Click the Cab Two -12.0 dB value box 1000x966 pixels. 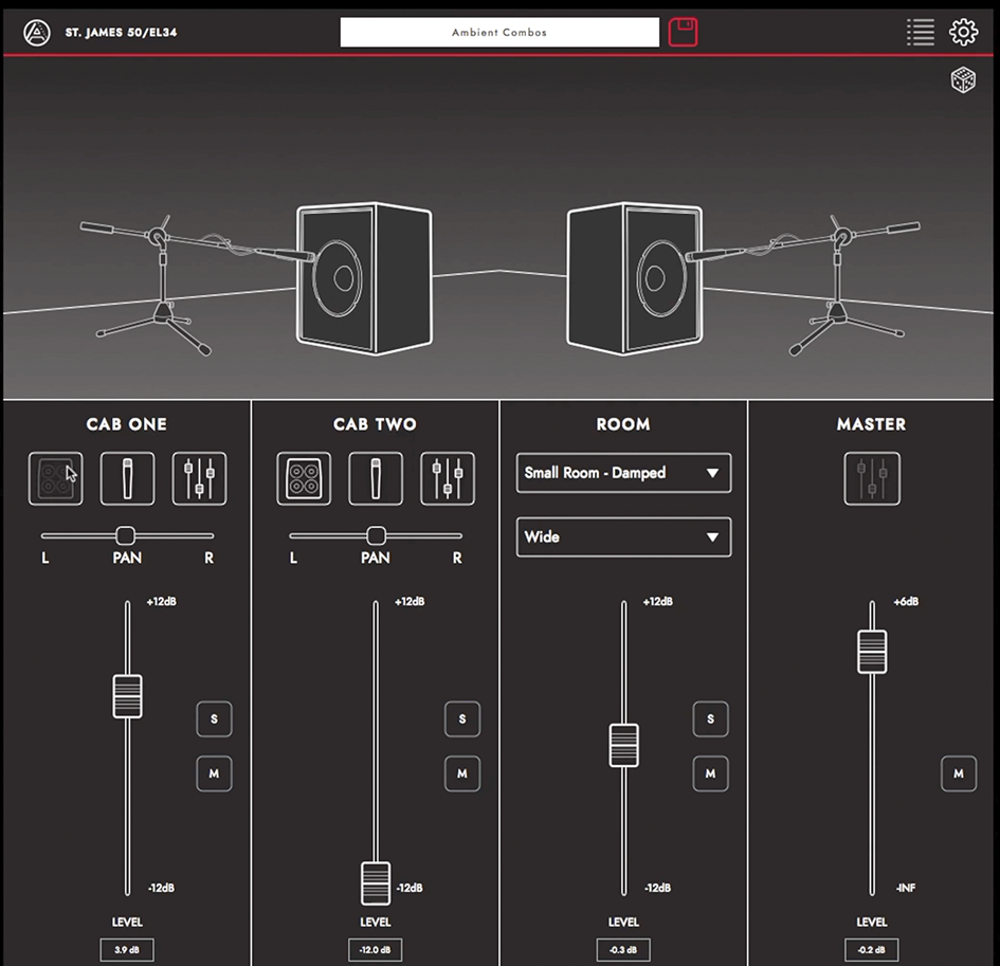coord(375,949)
